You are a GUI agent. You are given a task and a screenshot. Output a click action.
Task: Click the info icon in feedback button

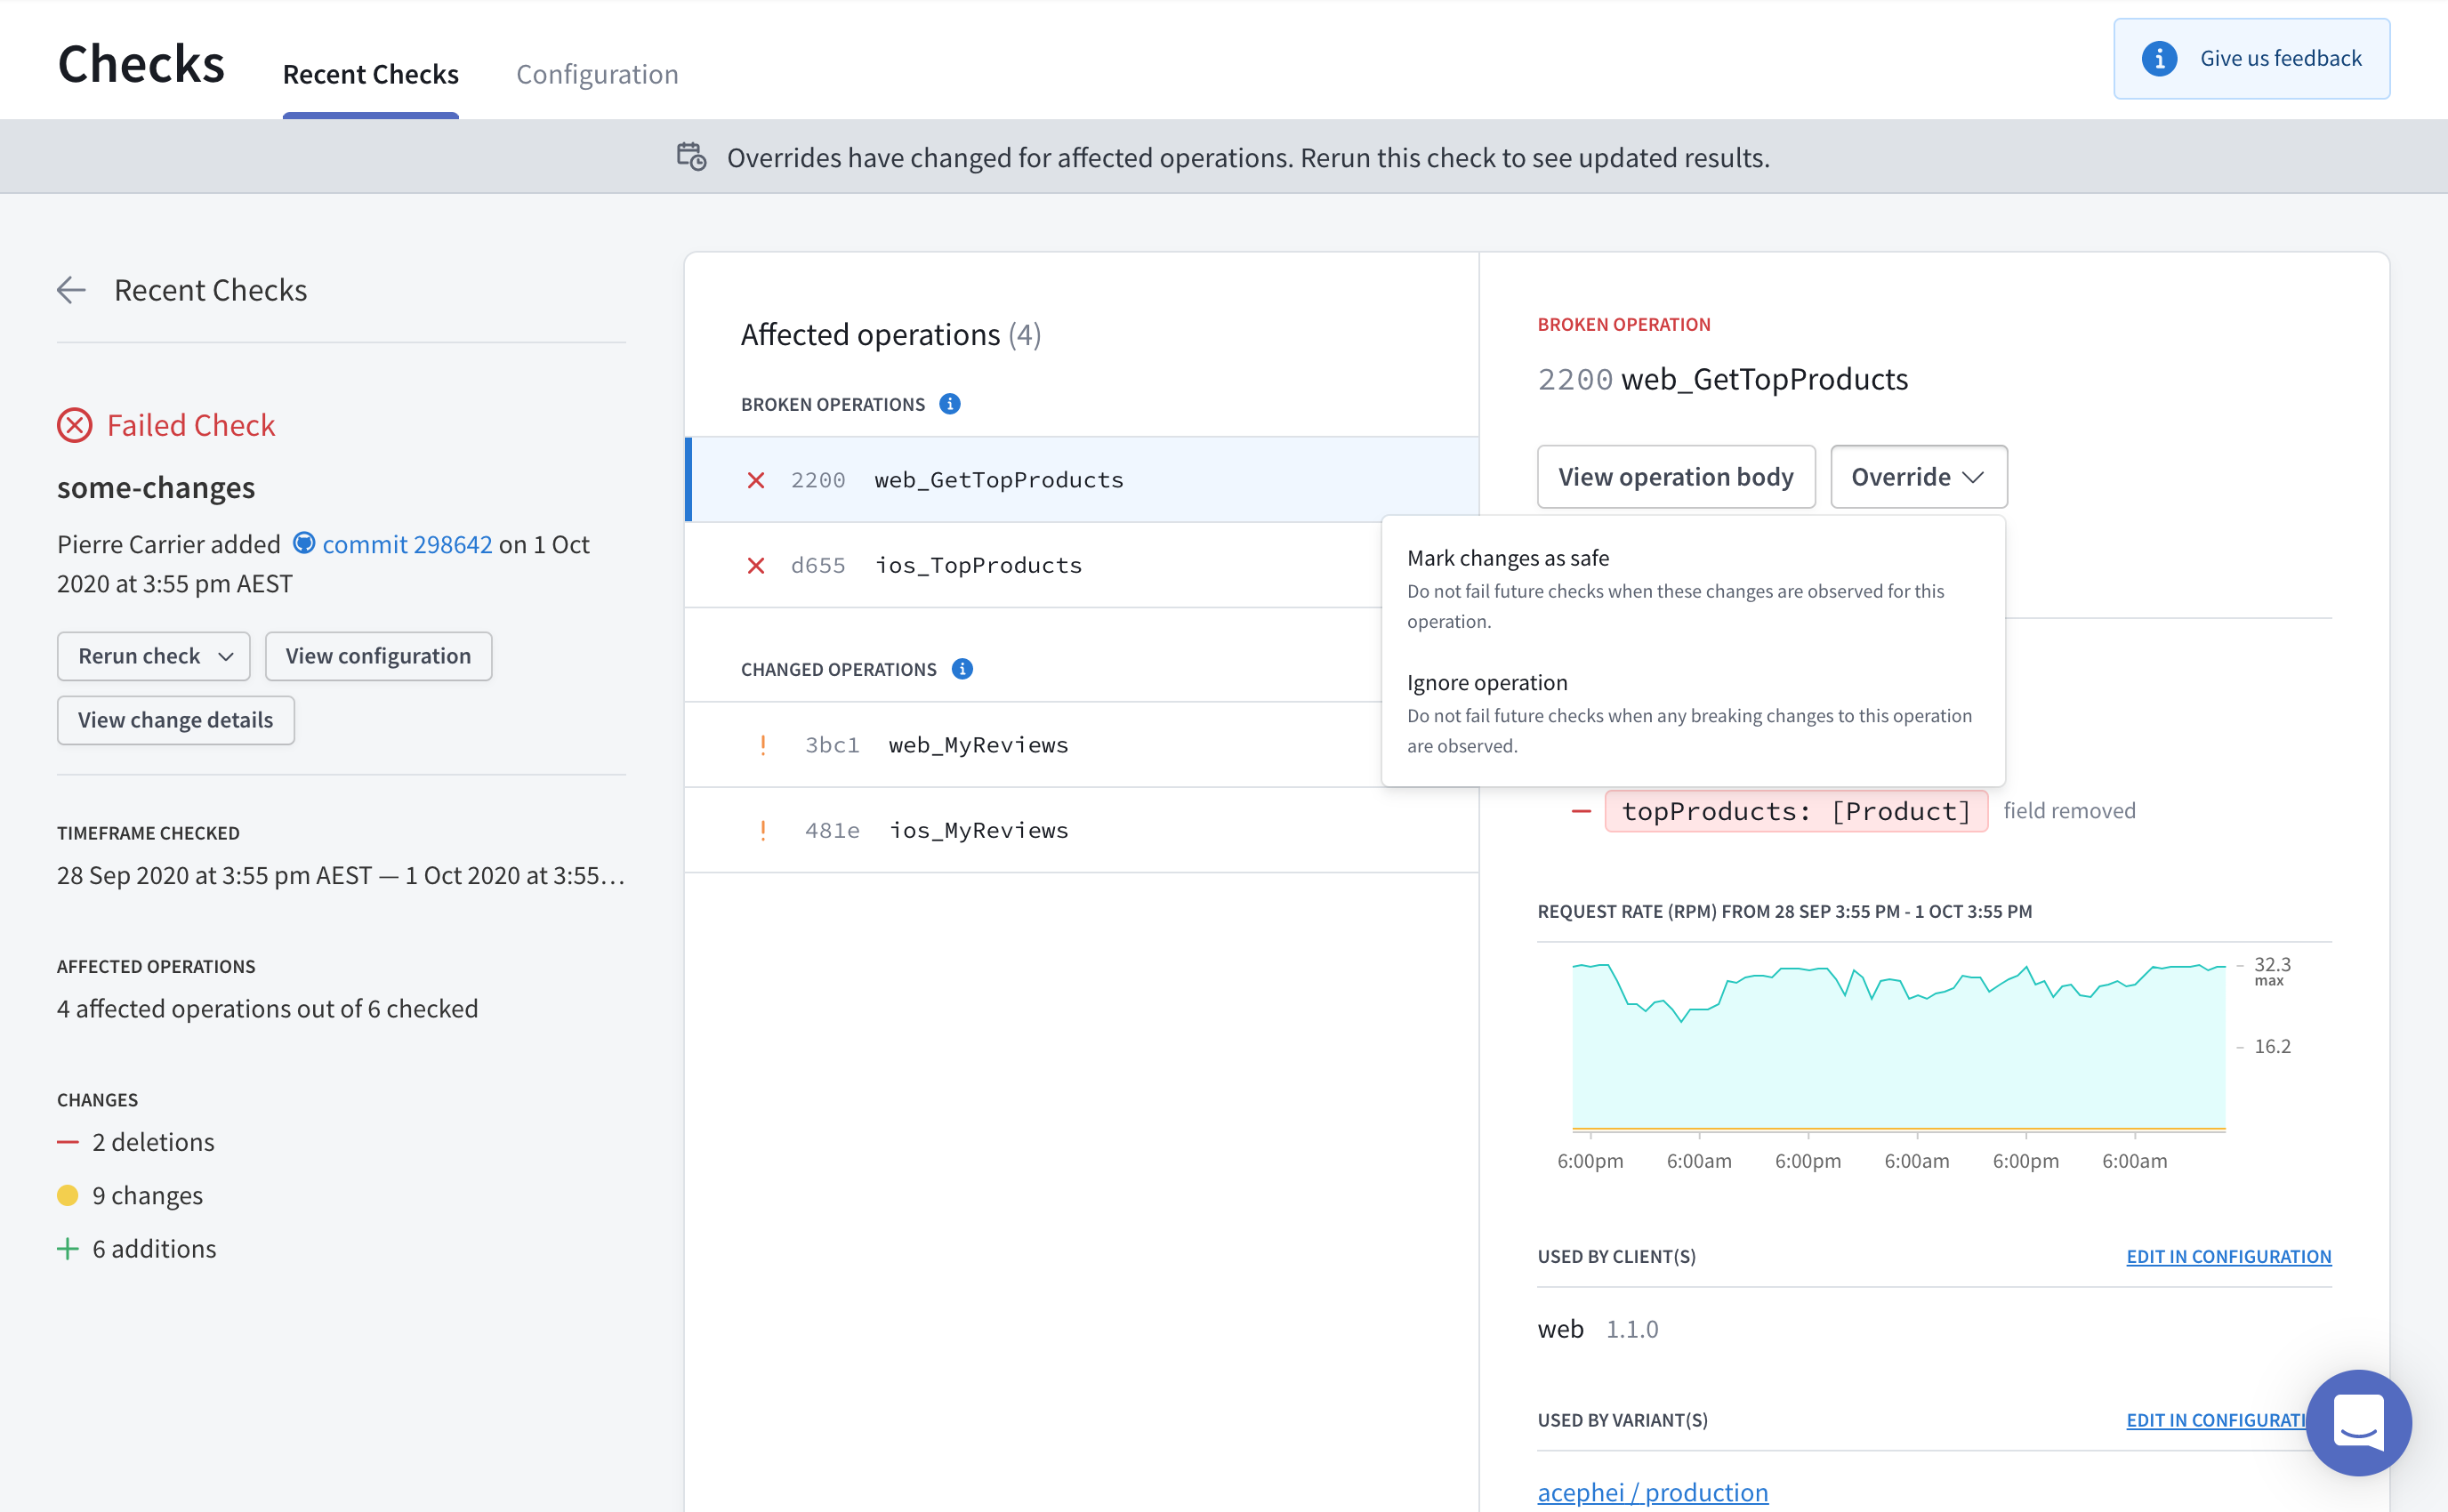tap(2158, 59)
